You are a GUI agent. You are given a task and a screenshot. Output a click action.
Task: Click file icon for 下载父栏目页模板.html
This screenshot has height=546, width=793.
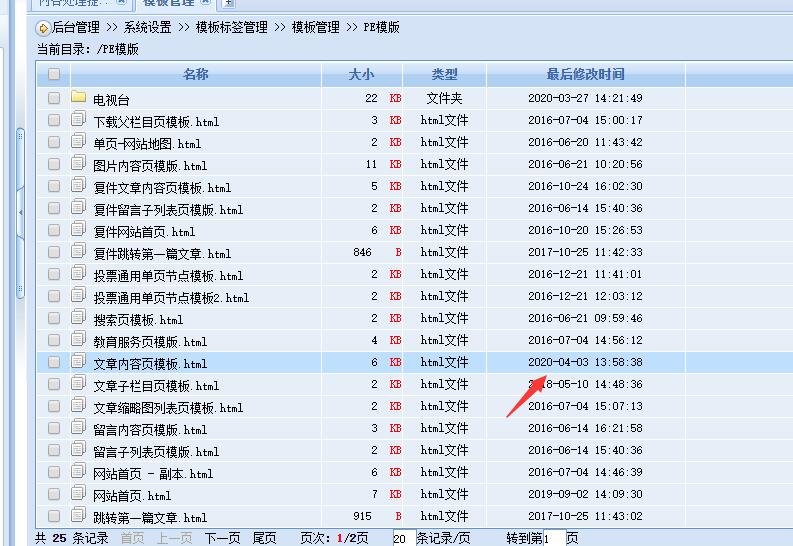coord(79,120)
